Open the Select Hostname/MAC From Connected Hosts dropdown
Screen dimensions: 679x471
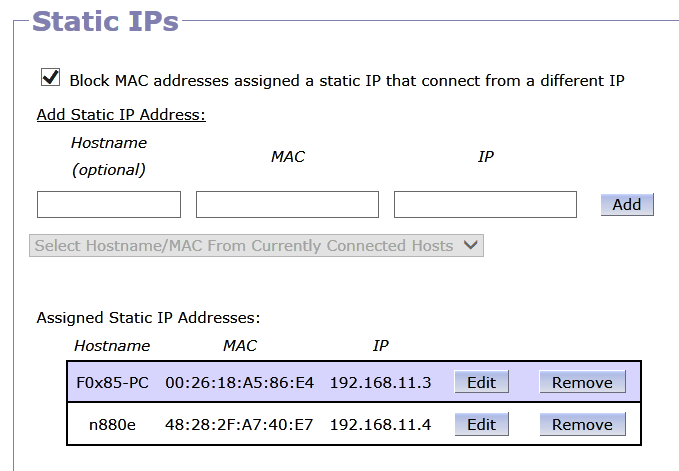256,246
